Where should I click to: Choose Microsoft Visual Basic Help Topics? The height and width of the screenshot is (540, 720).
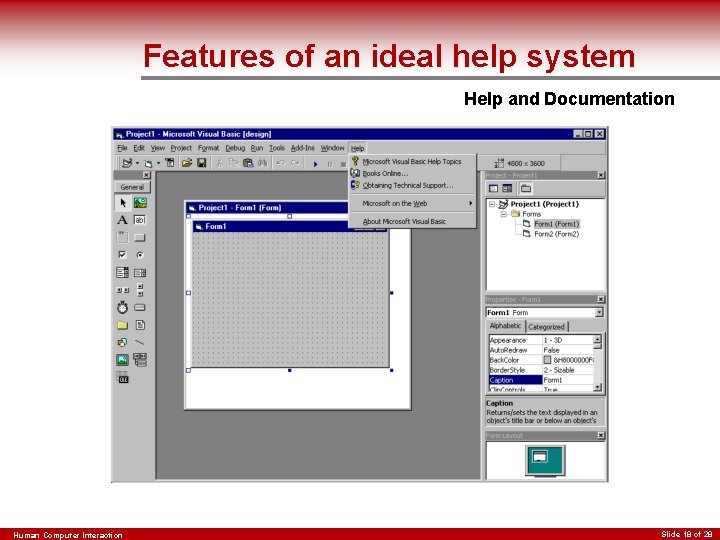(x=412, y=162)
